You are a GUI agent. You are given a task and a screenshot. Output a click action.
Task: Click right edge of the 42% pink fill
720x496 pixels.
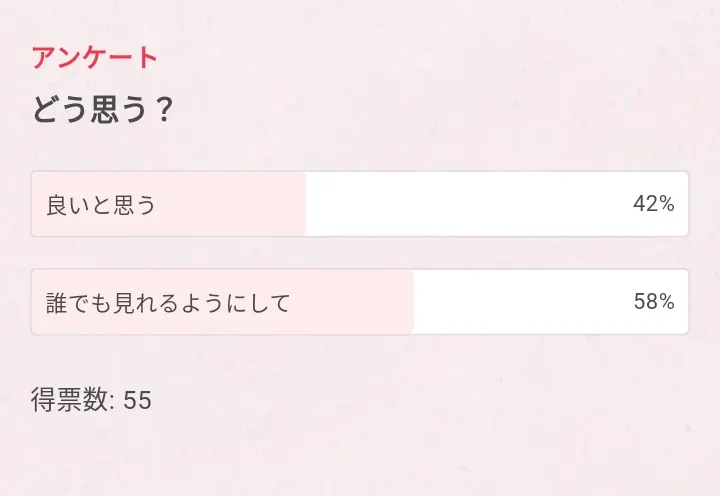[x=303, y=204]
